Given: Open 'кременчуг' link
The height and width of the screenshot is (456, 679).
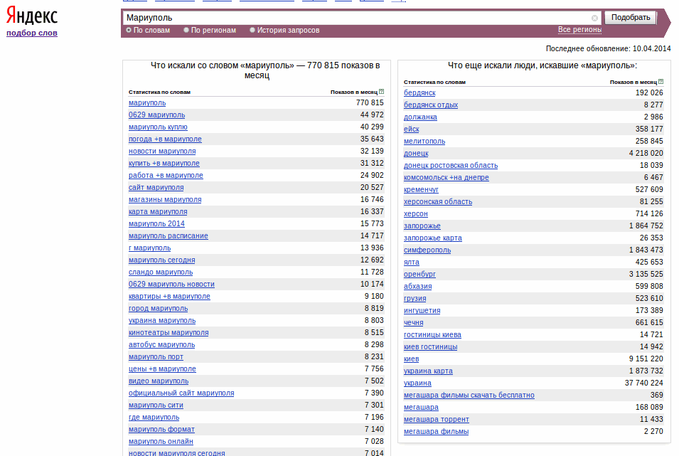Looking at the screenshot, I should click(x=421, y=190).
